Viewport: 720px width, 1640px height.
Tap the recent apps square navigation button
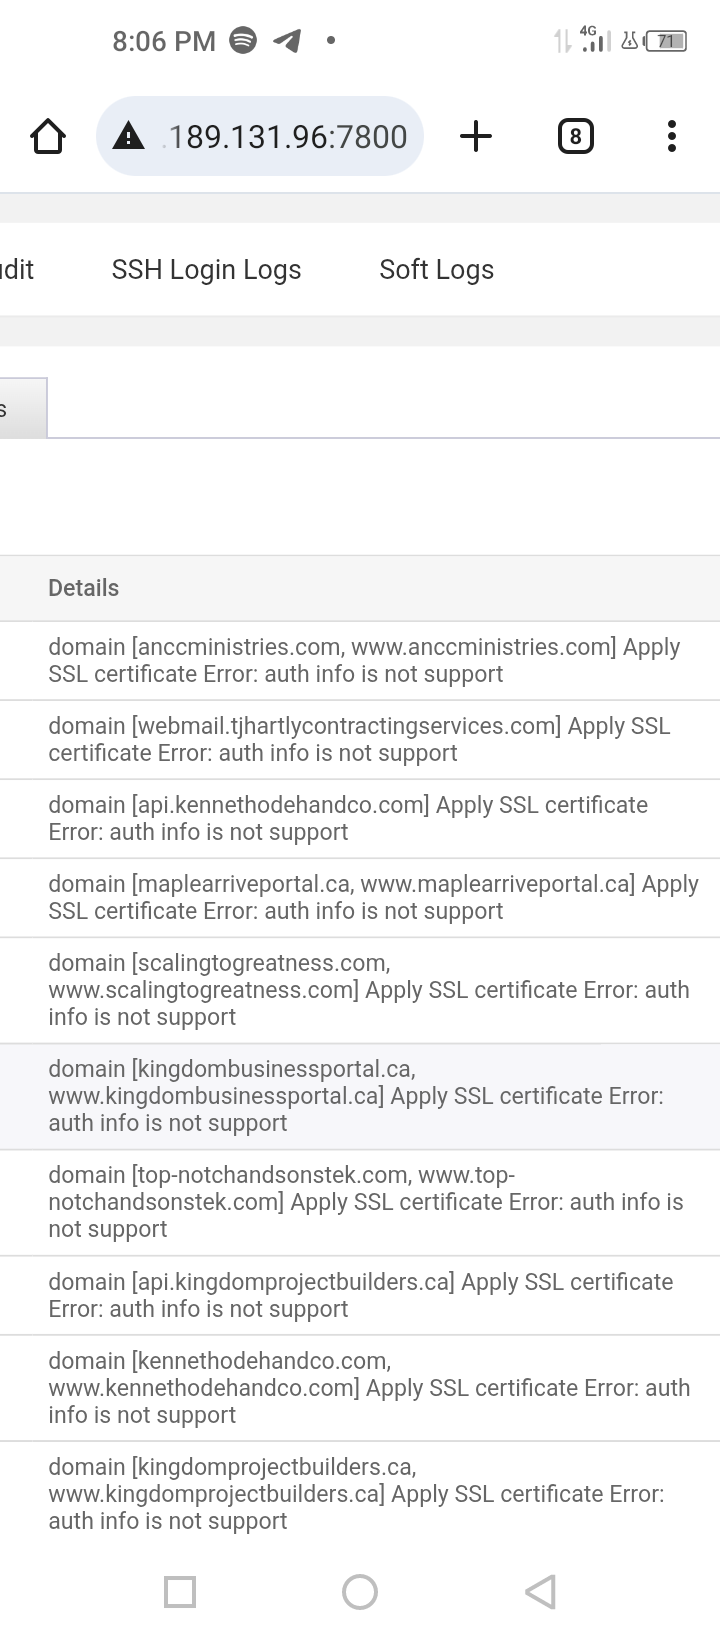[x=180, y=1592]
